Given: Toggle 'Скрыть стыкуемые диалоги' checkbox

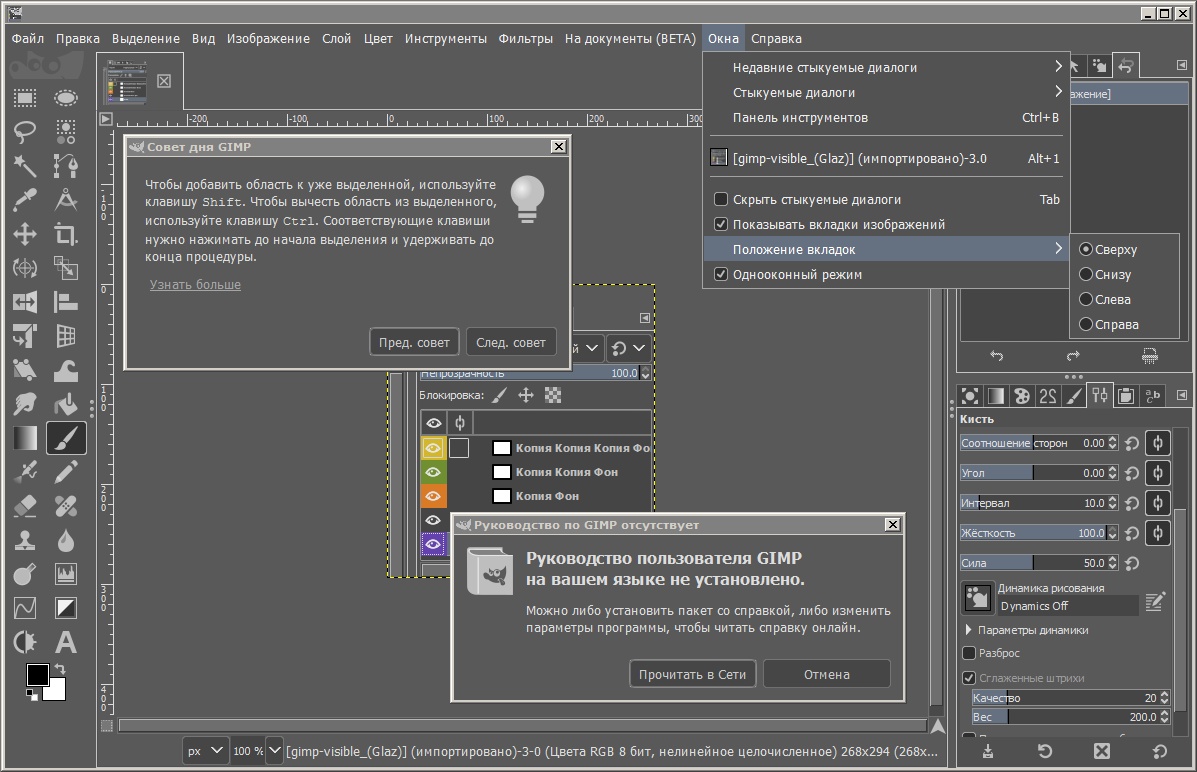Looking at the screenshot, I should coord(721,199).
